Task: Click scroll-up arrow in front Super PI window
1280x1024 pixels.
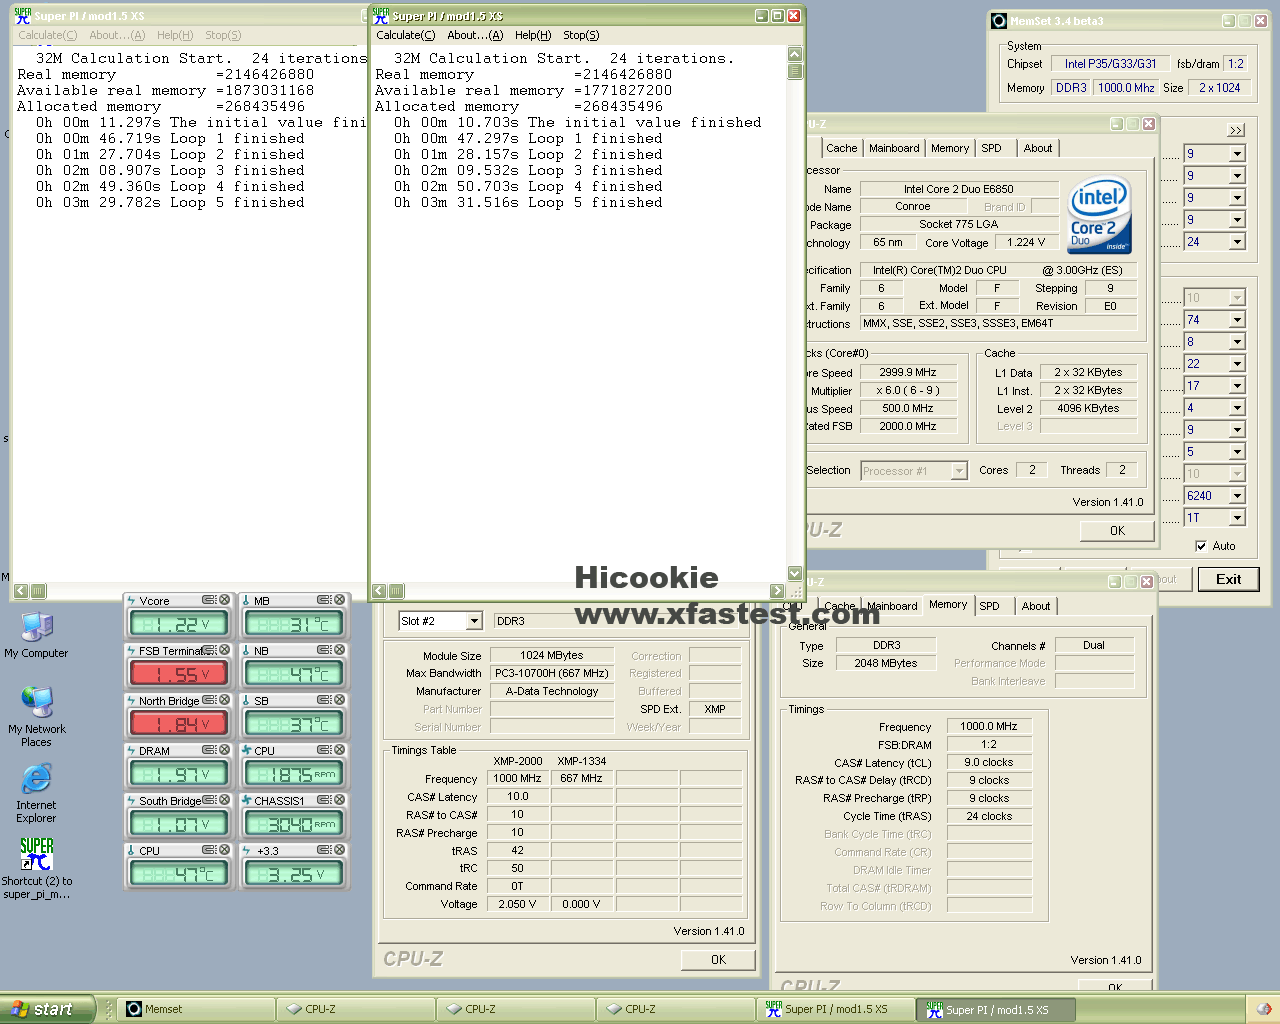Action: (x=795, y=55)
